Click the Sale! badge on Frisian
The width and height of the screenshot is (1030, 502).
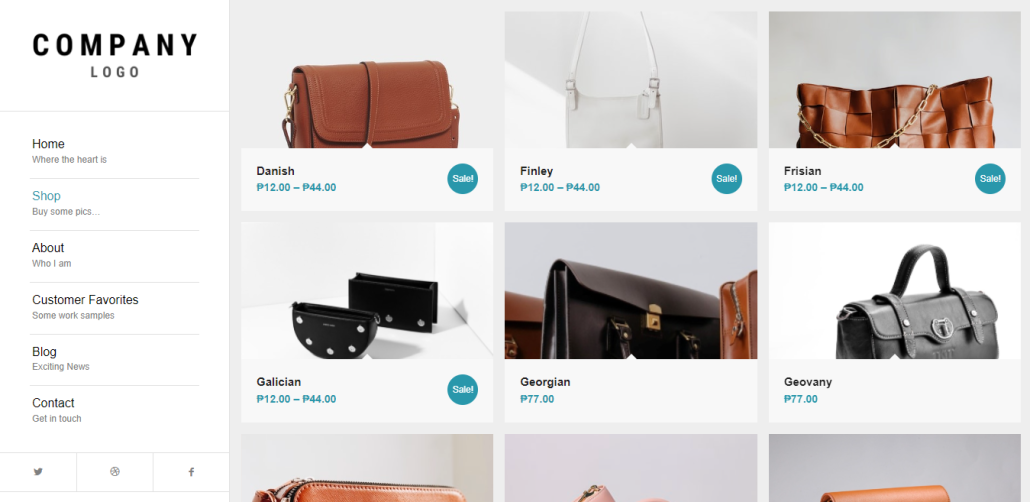point(990,179)
